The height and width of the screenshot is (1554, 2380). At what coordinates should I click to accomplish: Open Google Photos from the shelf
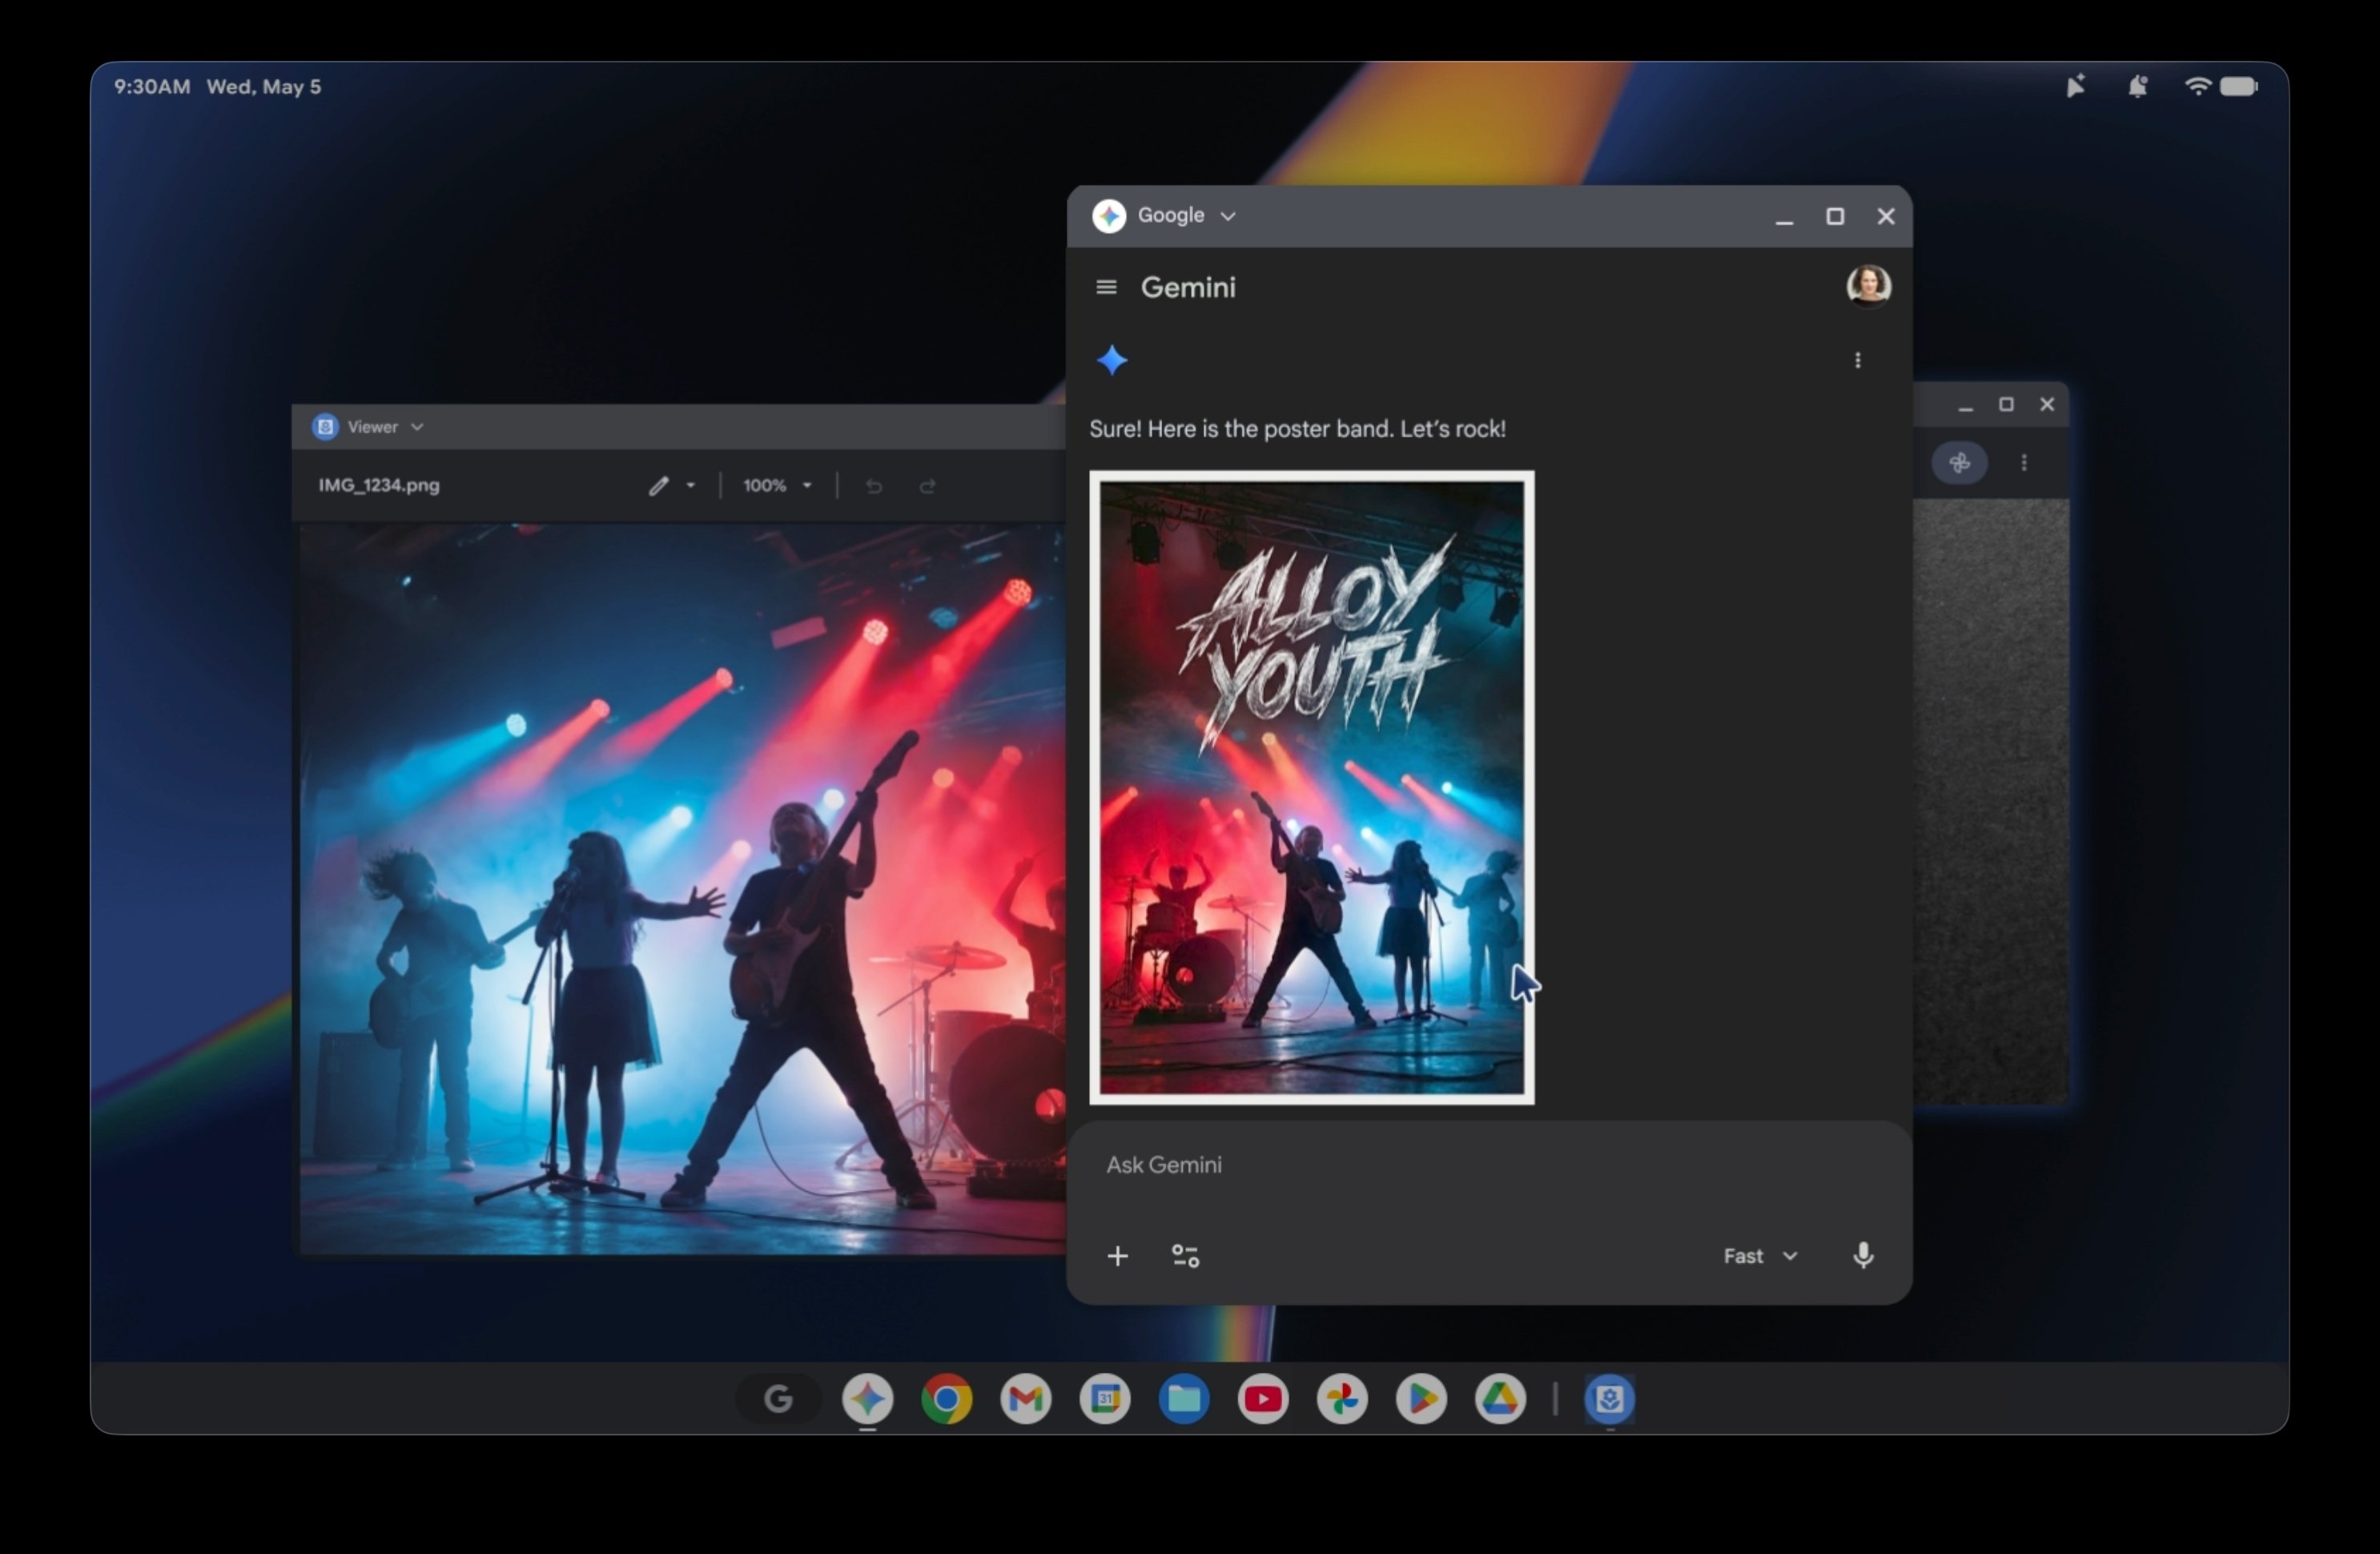pyautogui.click(x=1342, y=1399)
